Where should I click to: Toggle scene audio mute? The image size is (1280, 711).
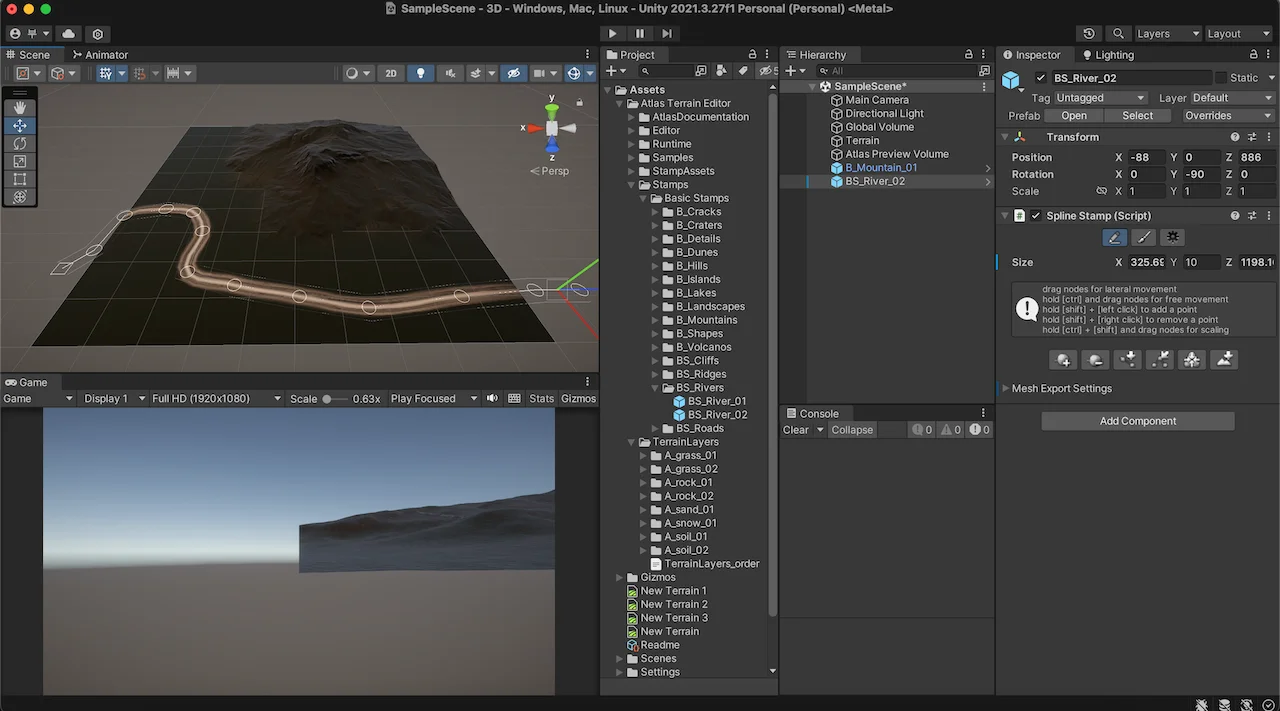[449, 73]
